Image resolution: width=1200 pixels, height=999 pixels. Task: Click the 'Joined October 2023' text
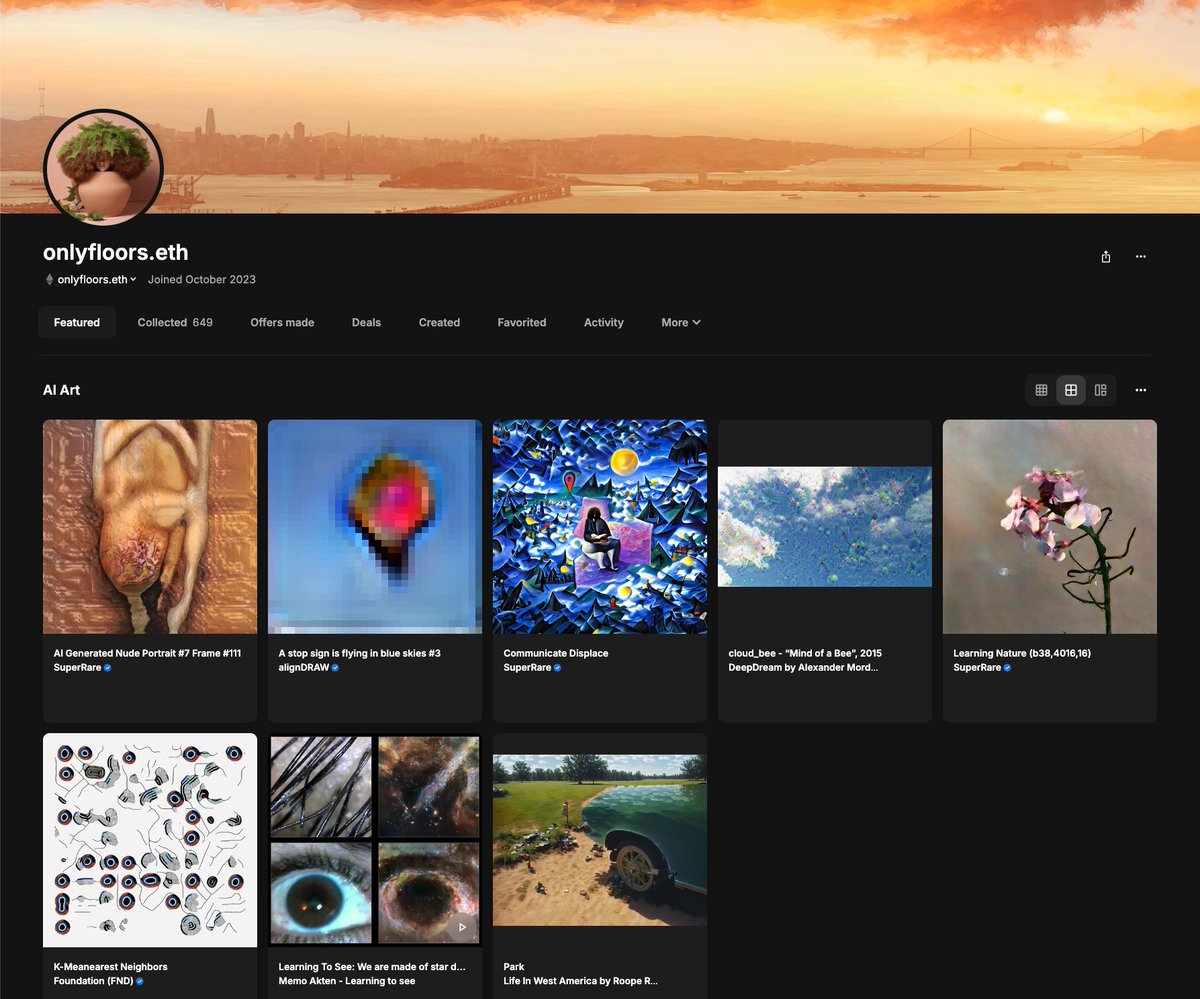(202, 280)
